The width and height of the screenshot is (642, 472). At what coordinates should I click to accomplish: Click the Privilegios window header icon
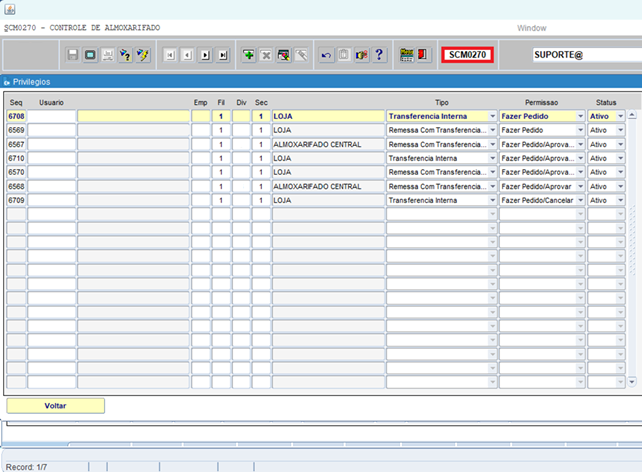tap(7, 82)
